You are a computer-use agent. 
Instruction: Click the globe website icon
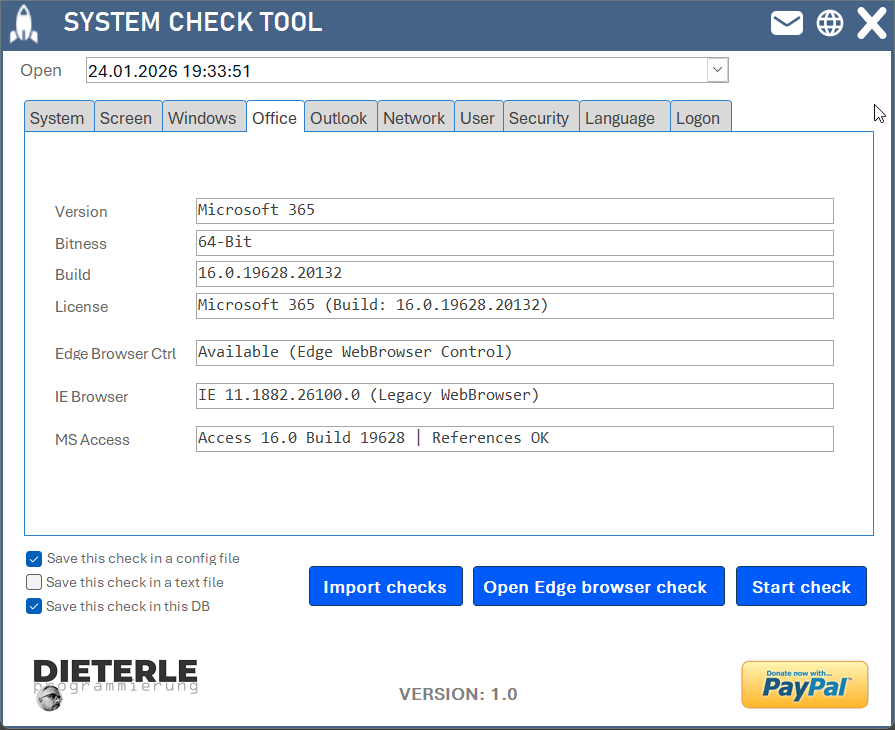tap(829, 23)
